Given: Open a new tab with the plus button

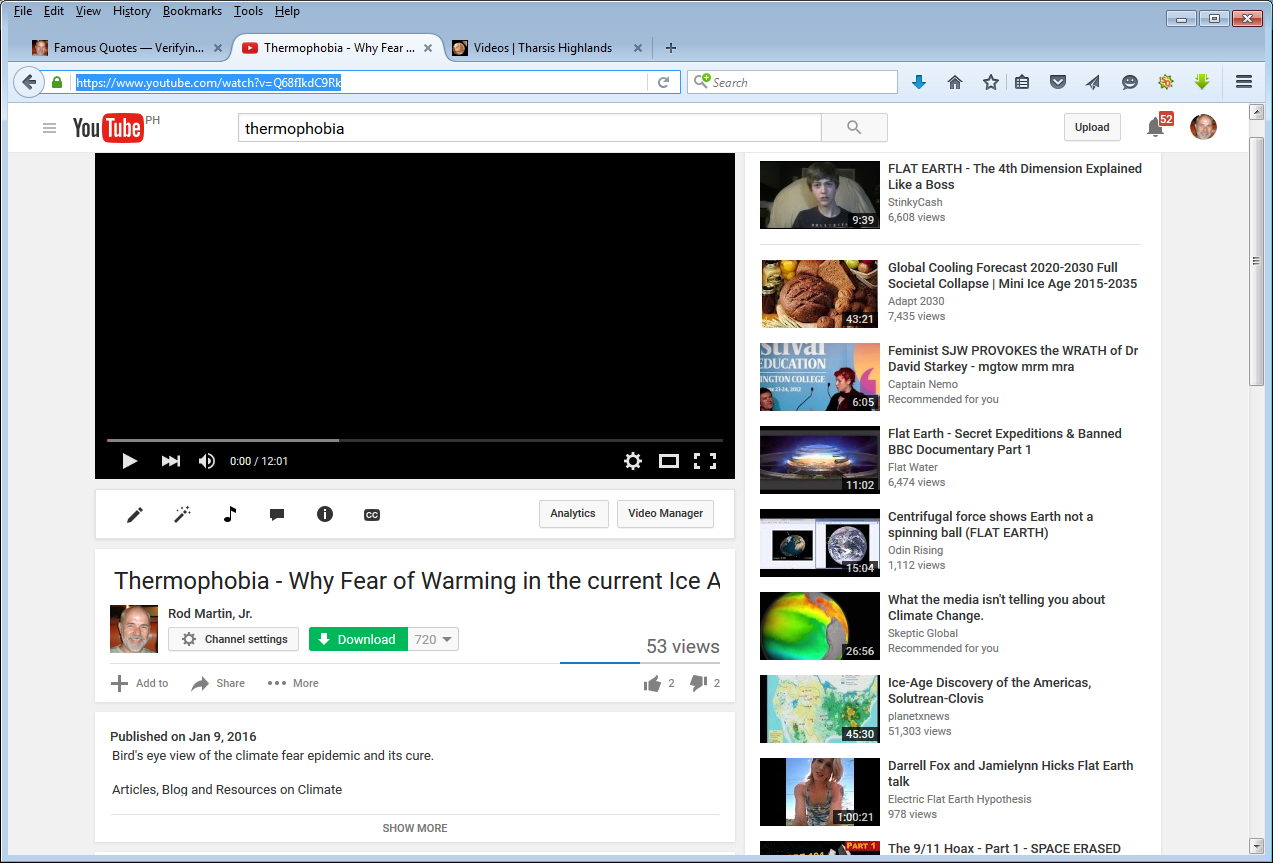Looking at the screenshot, I should [x=671, y=48].
